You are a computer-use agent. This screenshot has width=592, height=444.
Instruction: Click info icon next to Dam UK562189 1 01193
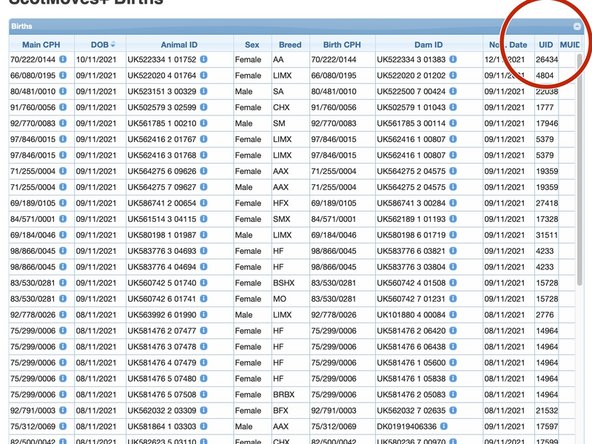(x=453, y=219)
